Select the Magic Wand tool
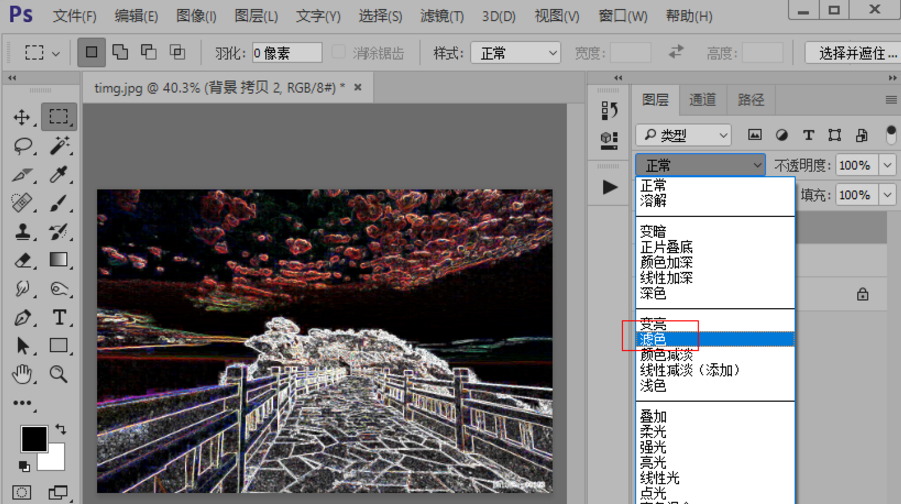 [x=59, y=146]
